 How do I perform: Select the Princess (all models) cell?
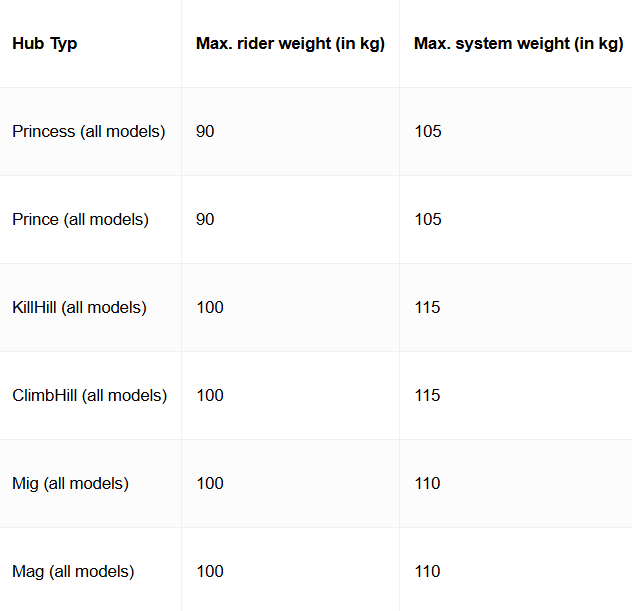[89, 131]
